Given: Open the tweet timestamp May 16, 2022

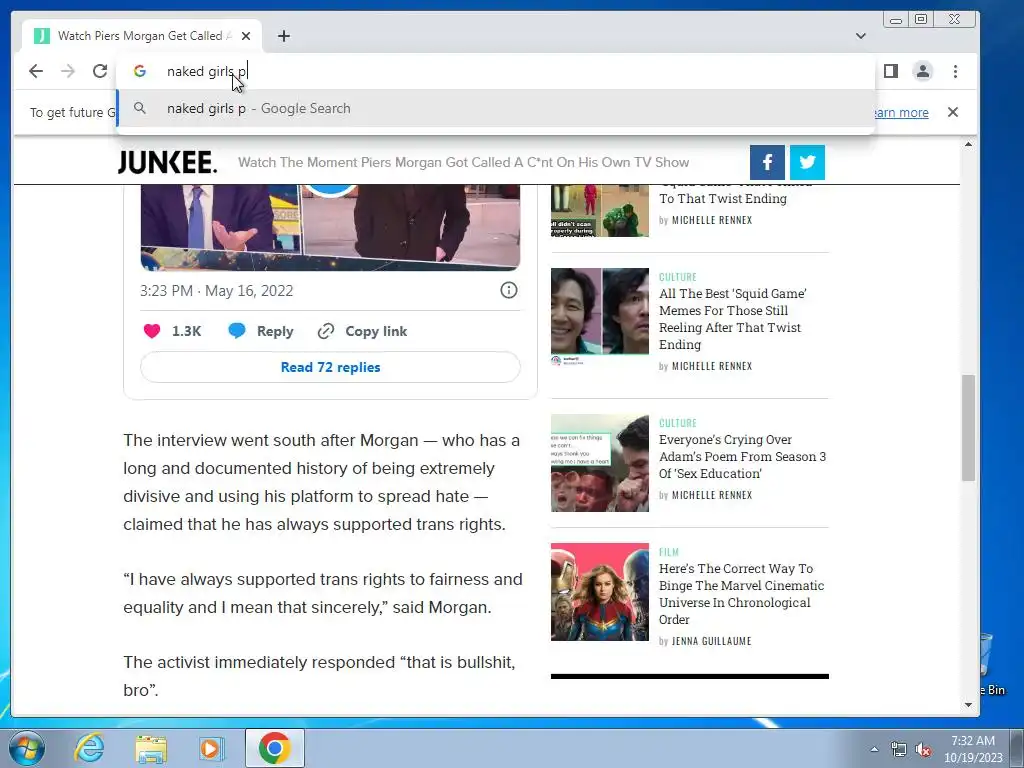Looking at the screenshot, I should [x=217, y=291].
